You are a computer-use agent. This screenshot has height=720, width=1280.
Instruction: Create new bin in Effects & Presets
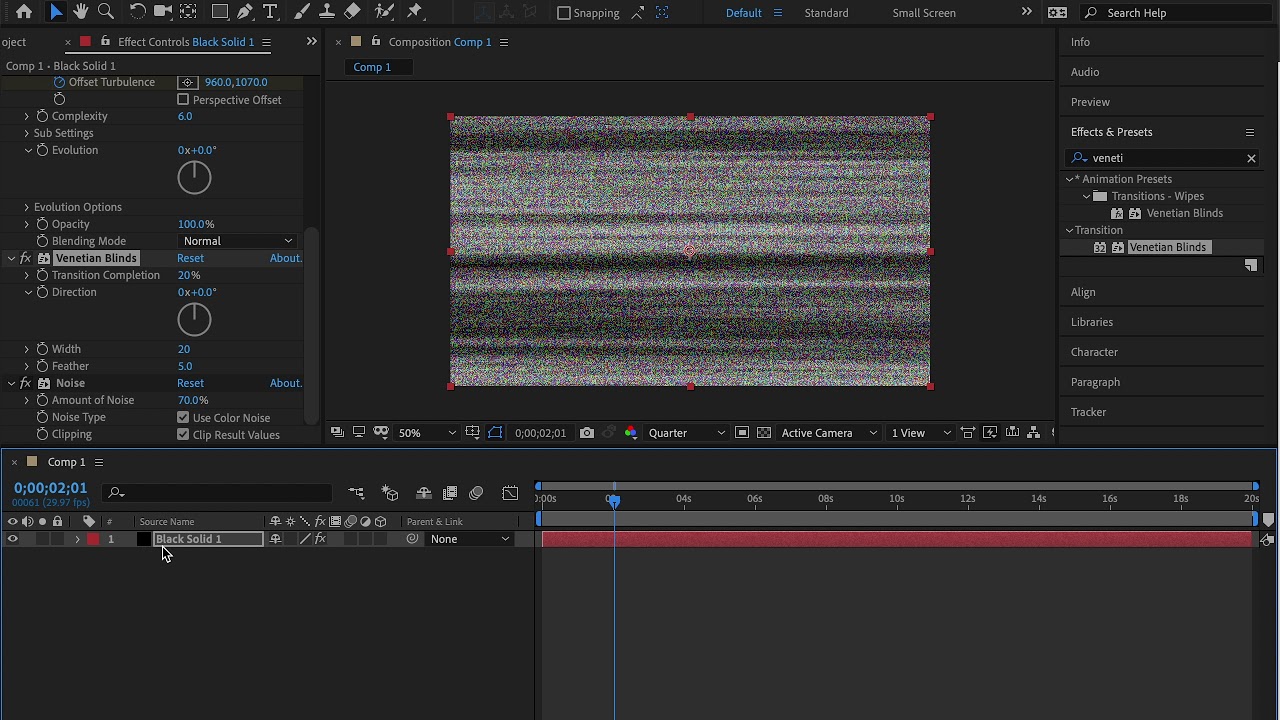(x=1251, y=265)
